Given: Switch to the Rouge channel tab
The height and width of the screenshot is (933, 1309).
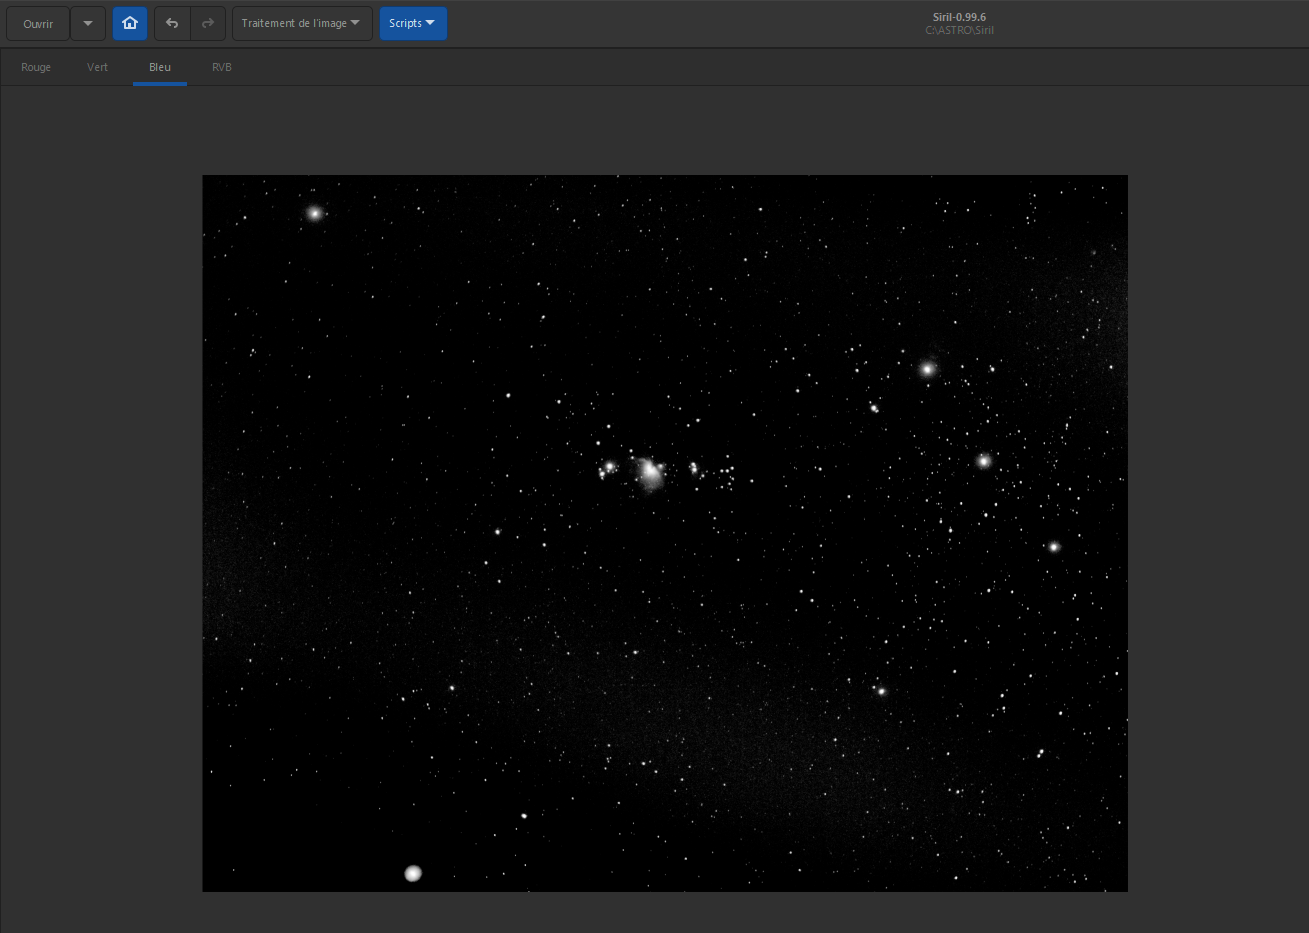Looking at the screenshot, I should click(36, 67).
